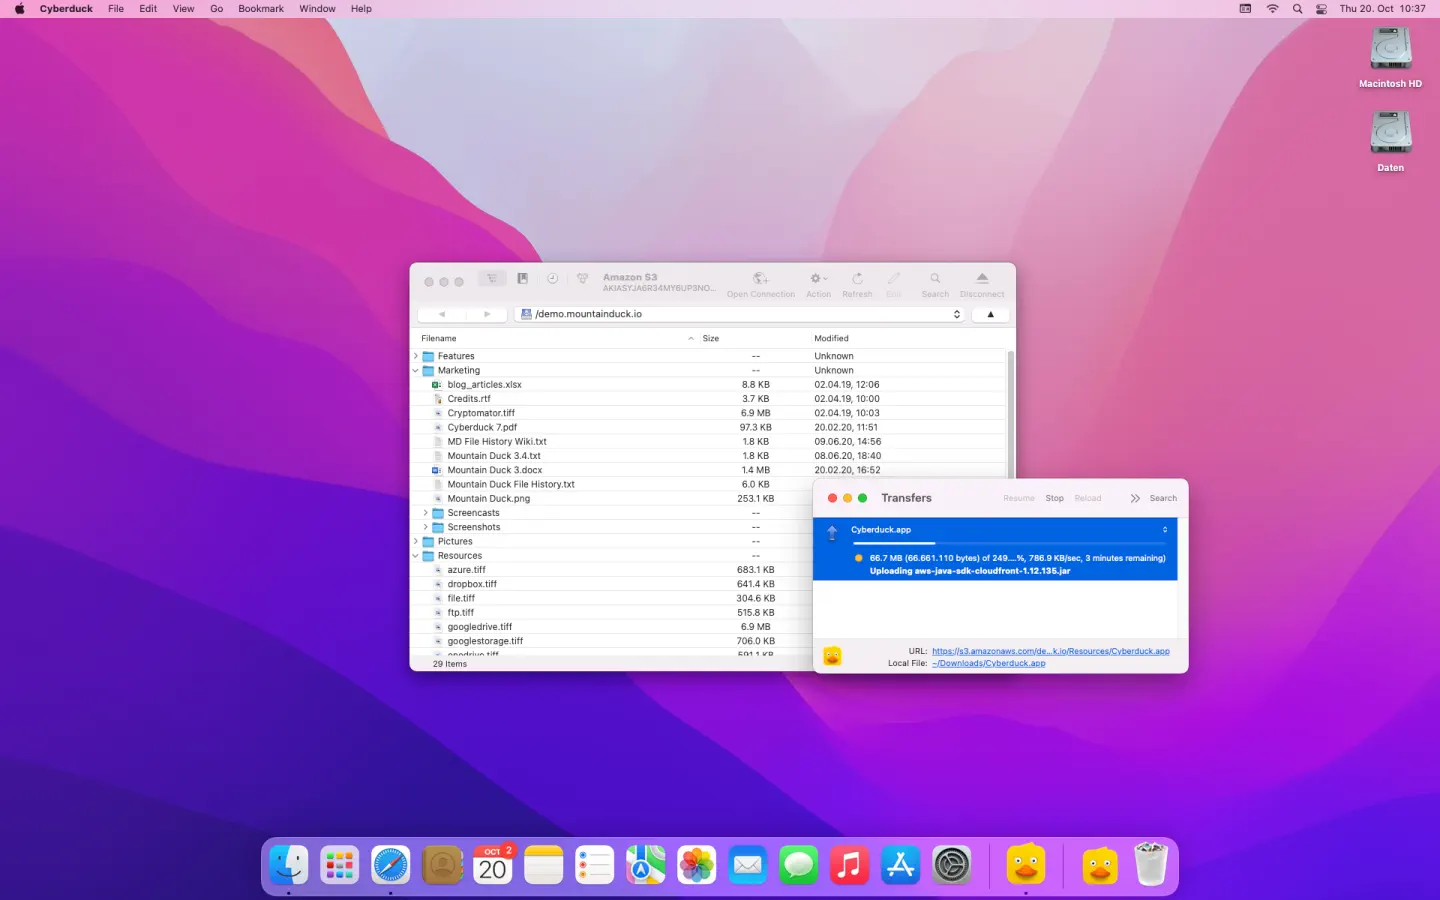This screenshot has height=900, width=1440.
Task: Go to parent folder with up arrow
Action: (990, 314)
